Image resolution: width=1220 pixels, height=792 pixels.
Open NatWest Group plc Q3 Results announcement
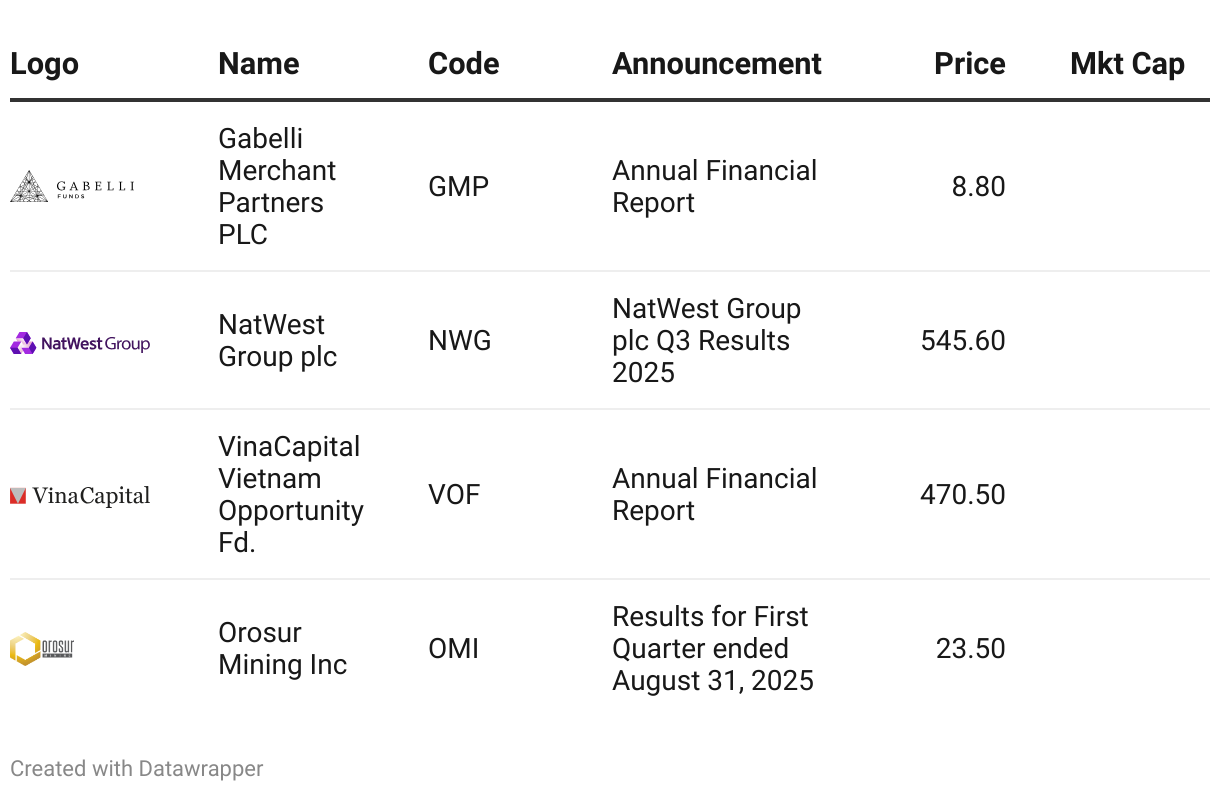point(706,341)
